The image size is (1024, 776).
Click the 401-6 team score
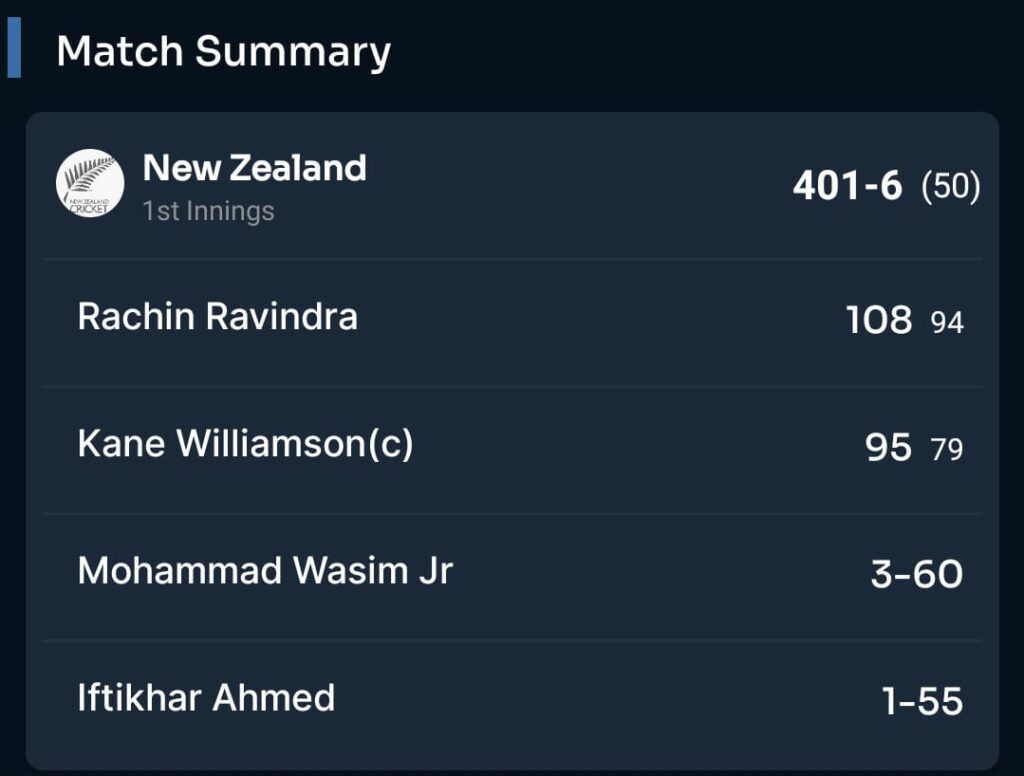[x=847, y=185]
